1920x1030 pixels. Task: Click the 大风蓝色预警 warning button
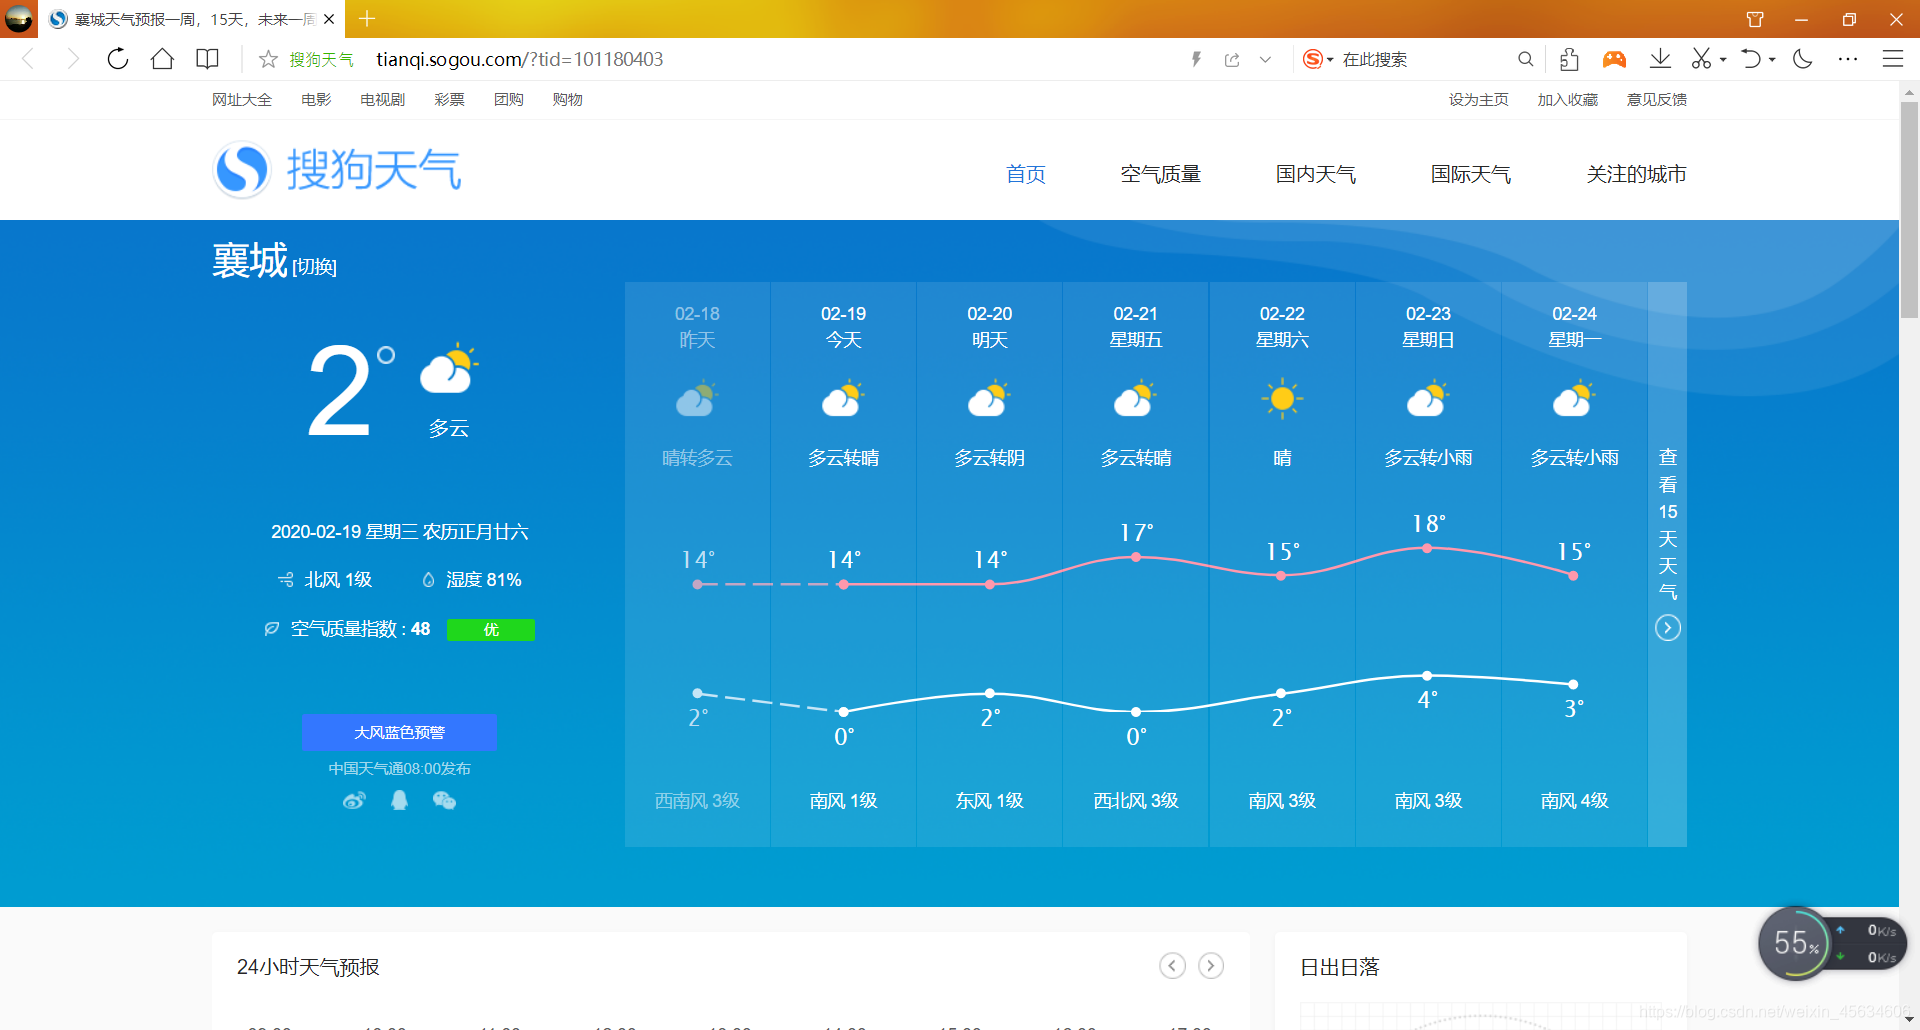tap(399, 732)
